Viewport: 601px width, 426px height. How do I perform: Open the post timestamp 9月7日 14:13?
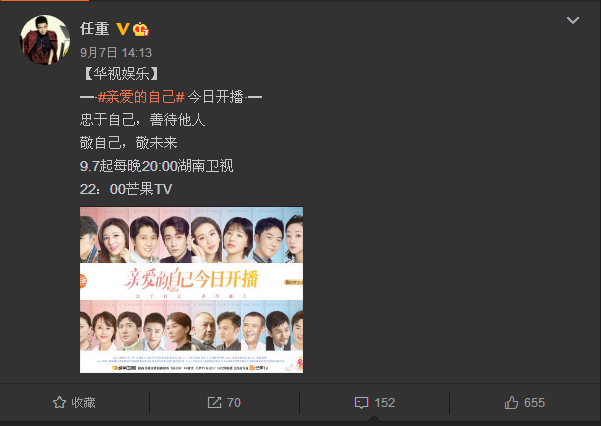[116, 53]
